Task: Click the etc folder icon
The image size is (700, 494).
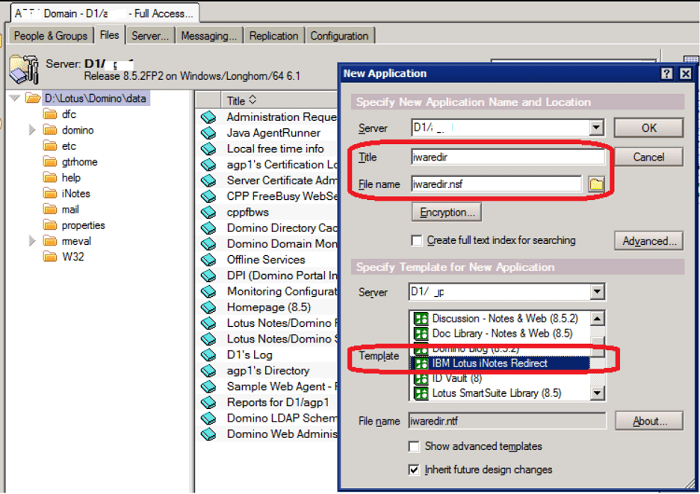Action: tap(50, 146)
